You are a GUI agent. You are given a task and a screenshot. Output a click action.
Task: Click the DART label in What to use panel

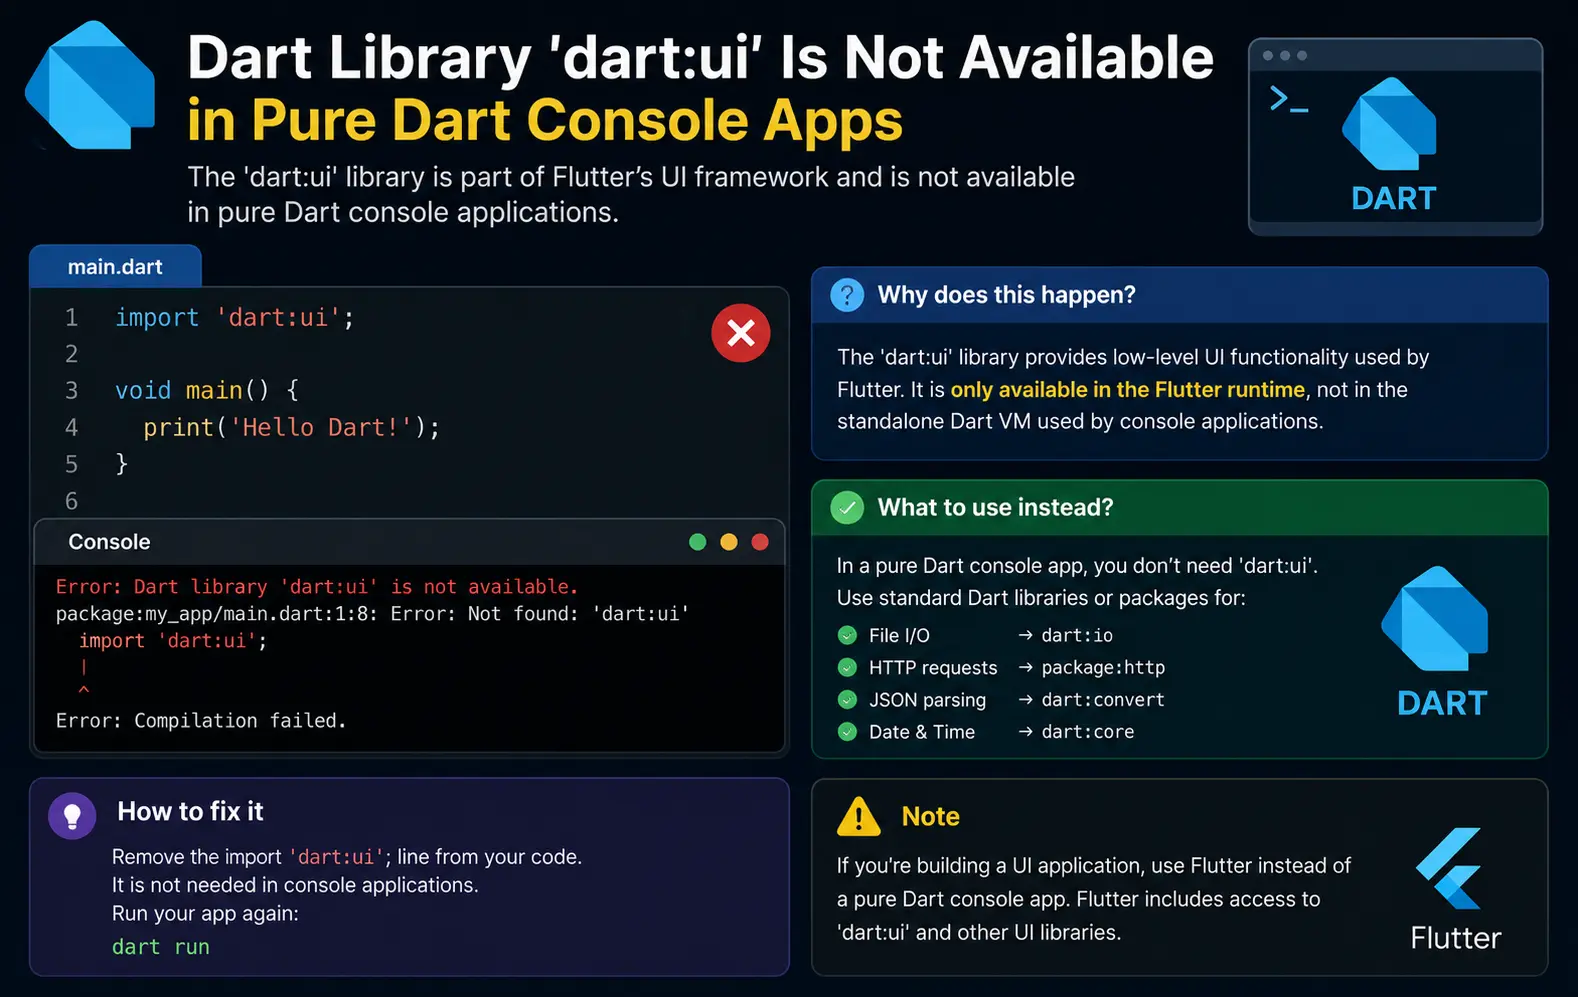click(x=1442, y=703)
